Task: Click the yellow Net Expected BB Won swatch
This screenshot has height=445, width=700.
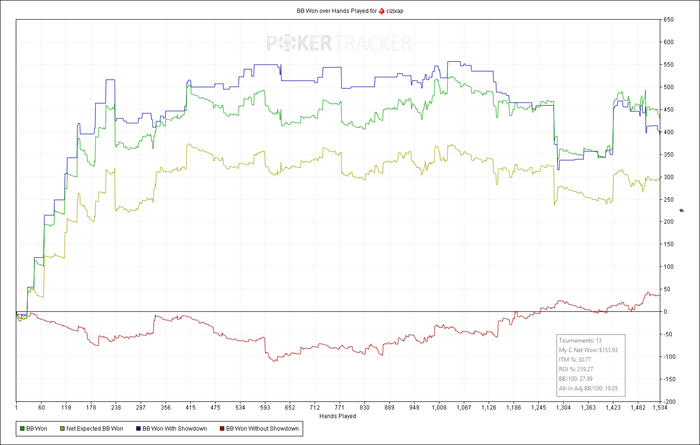Action: [62, 428]
